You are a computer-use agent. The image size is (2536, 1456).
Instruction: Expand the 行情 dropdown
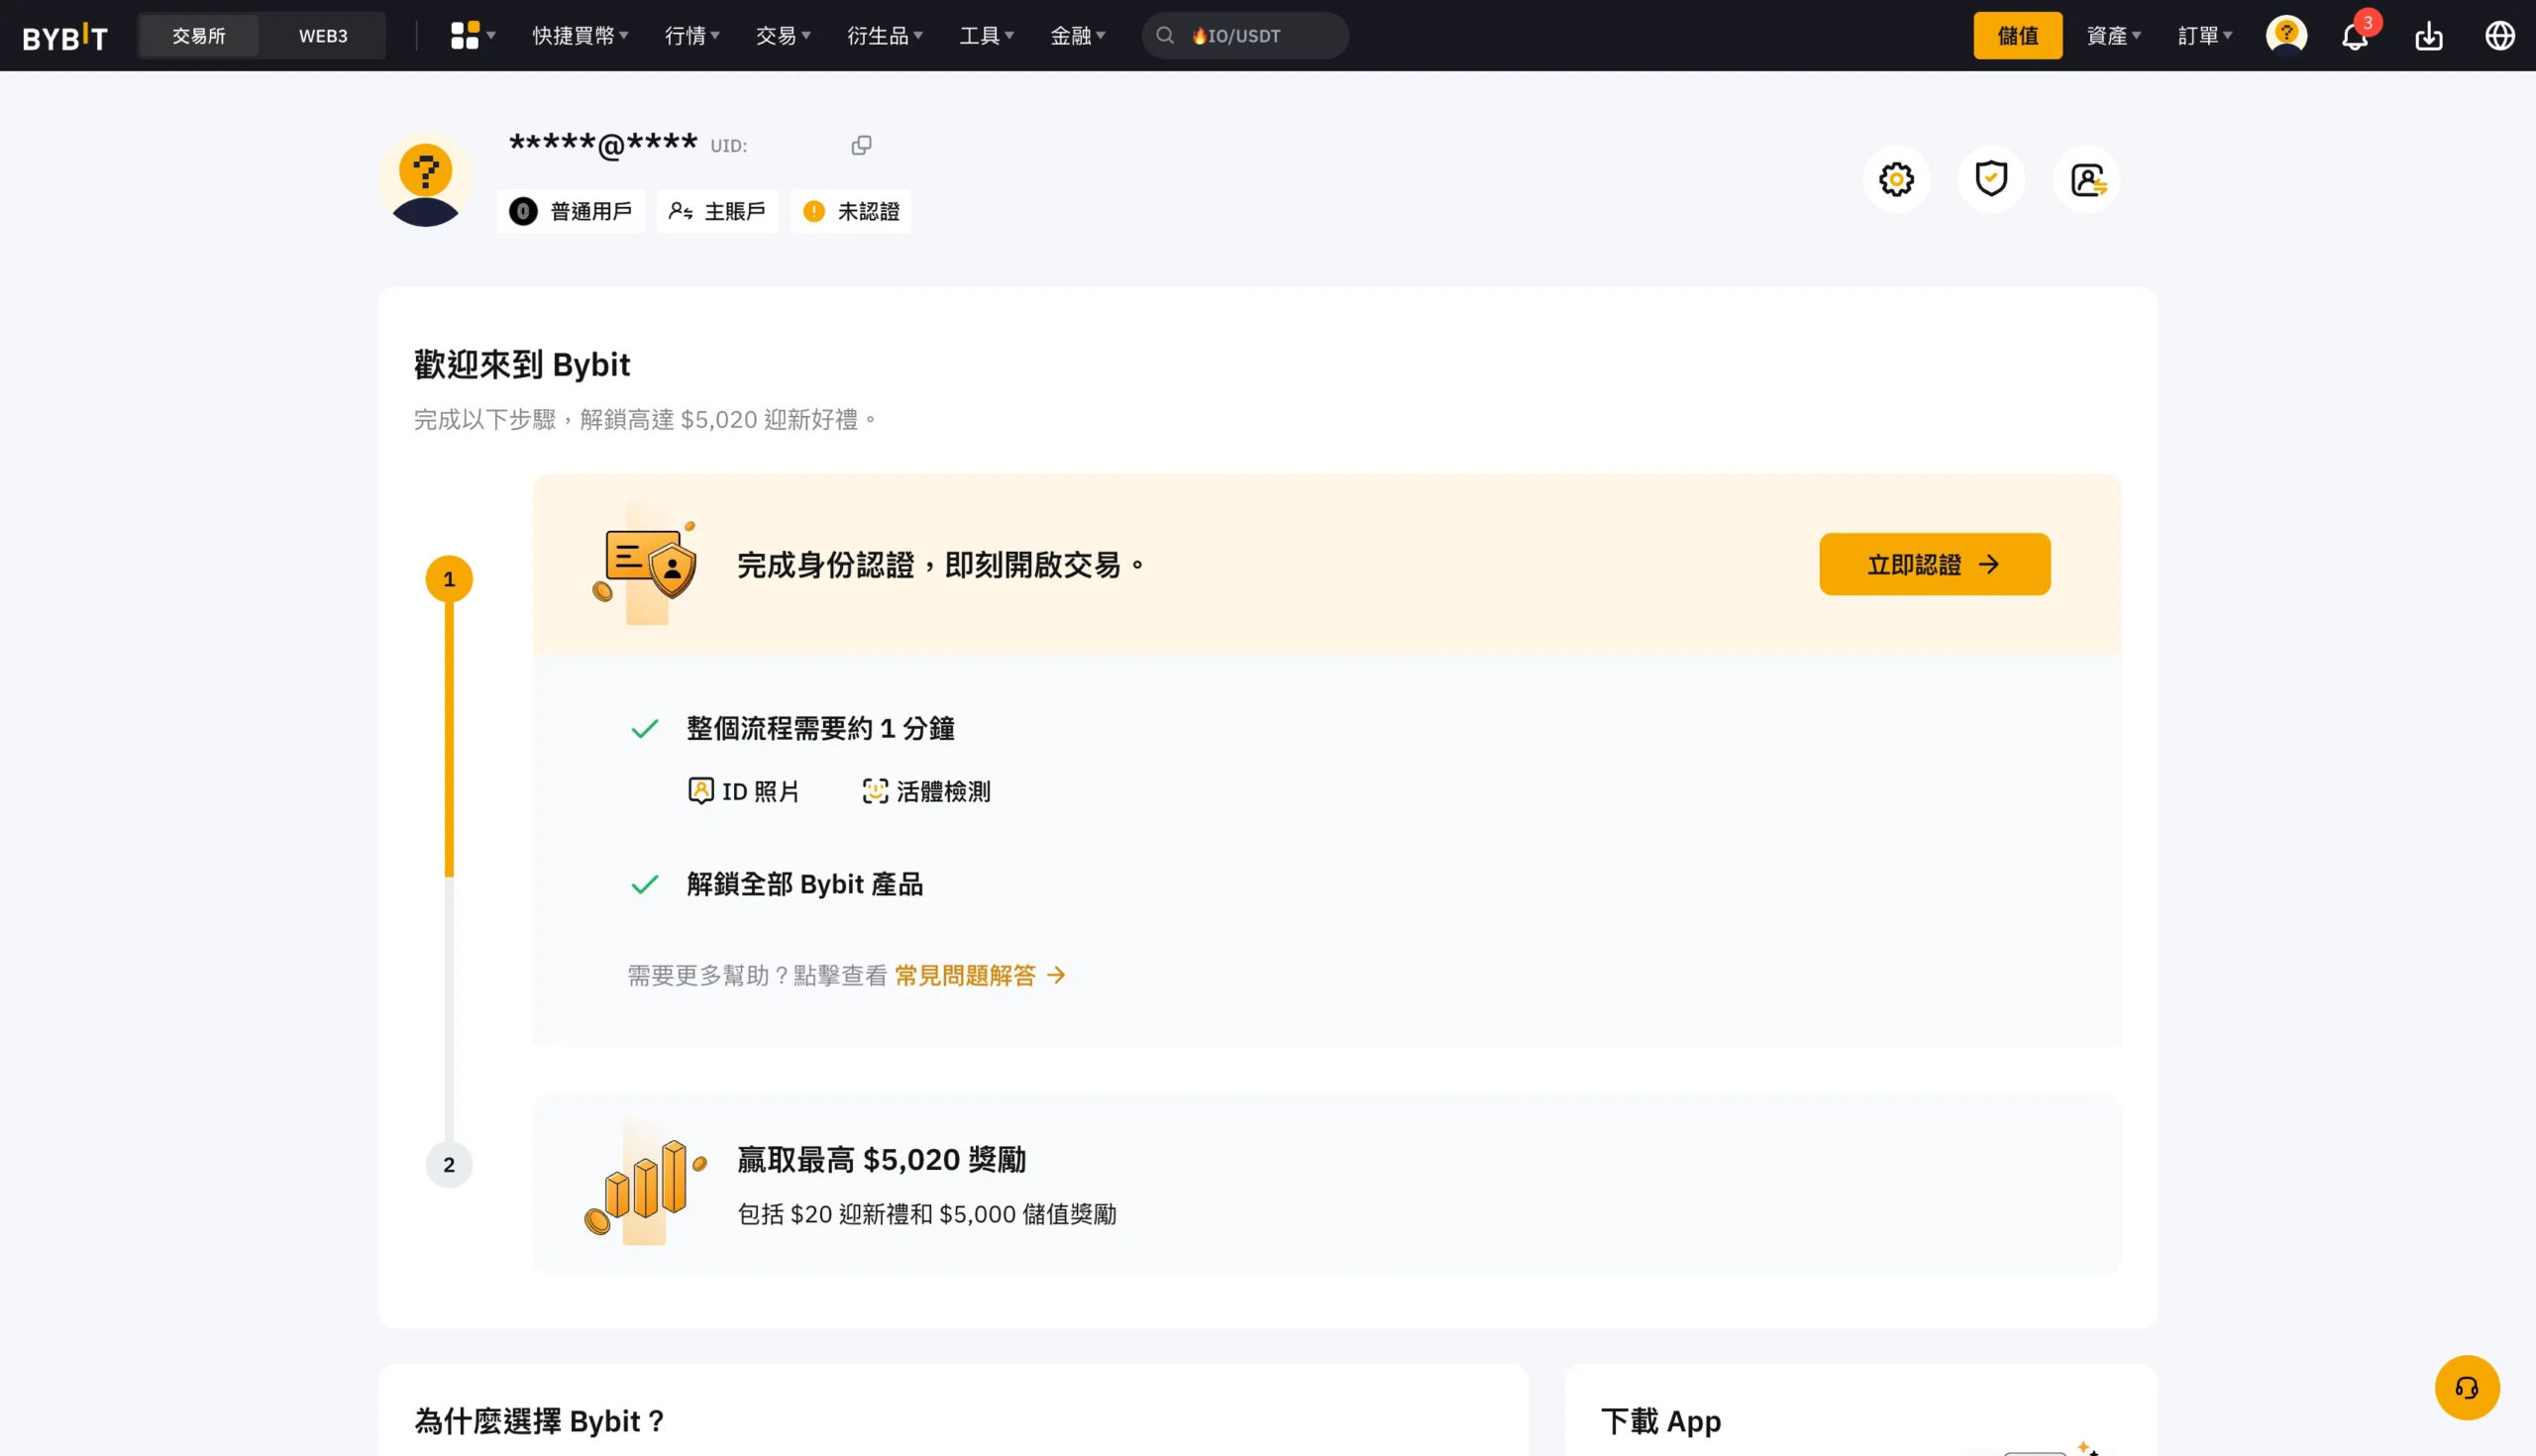[x=692, y=36]
